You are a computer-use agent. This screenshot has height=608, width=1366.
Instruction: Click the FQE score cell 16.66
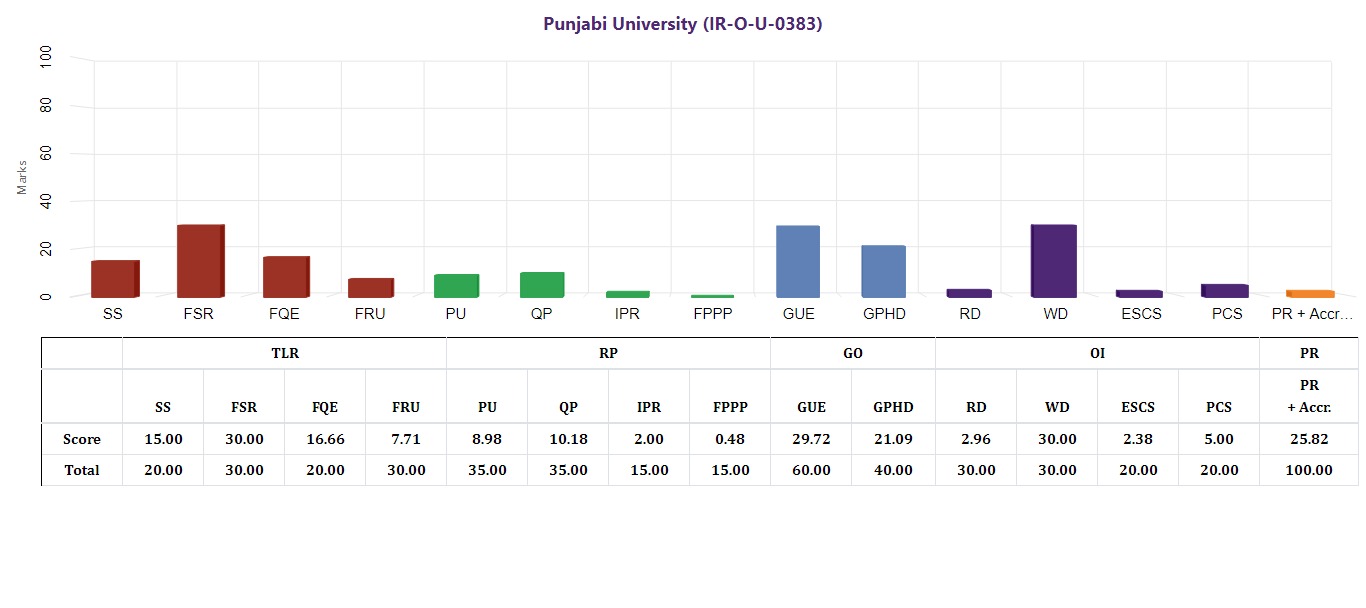[325, 439]
